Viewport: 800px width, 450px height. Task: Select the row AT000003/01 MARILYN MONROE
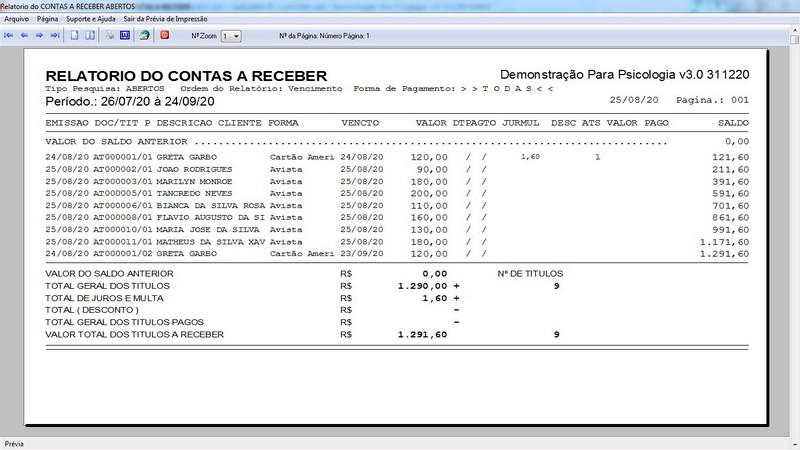(x=397, y=182)
